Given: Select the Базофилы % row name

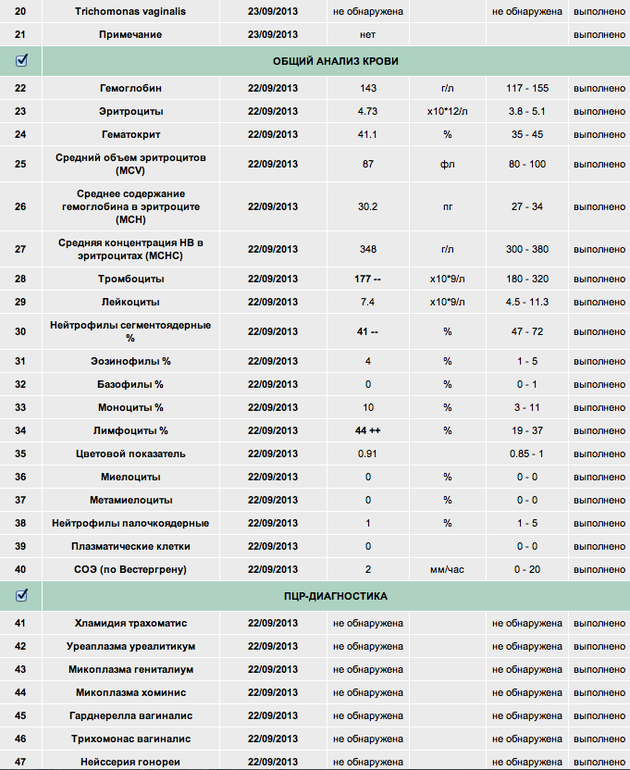Looking at the screenshot, I should [131, 385].
